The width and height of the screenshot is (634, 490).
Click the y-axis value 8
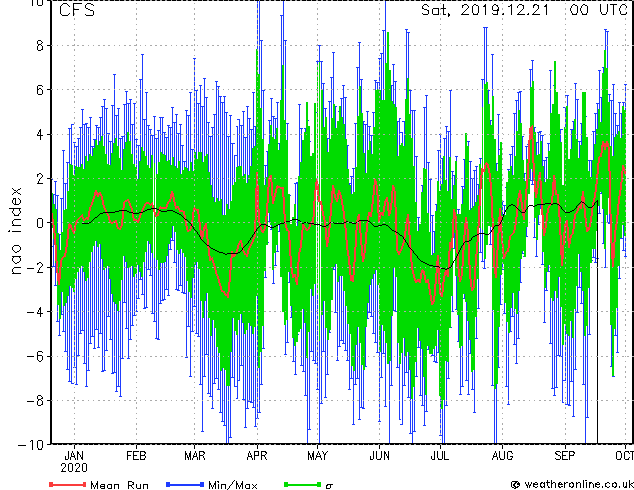(x=40, y=46)
